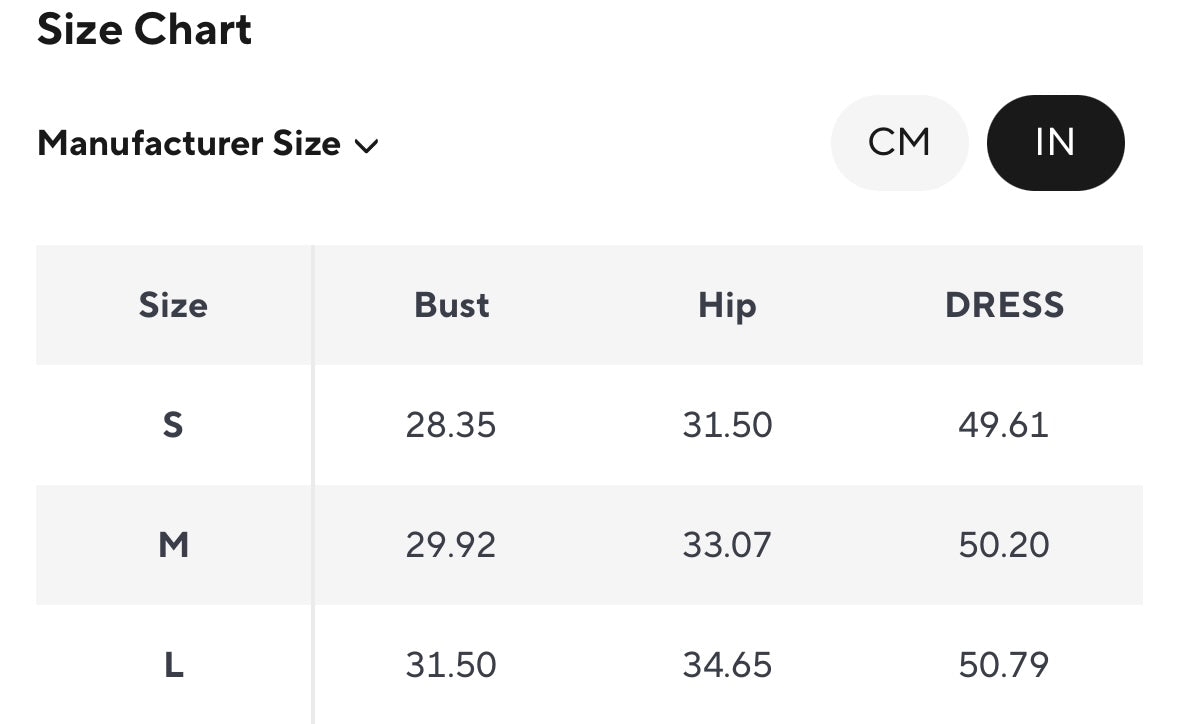Click the M dress length 50.20
Image resolution: width=1179 pixels, height=724 pixels.
click(x=1004, y=545)
